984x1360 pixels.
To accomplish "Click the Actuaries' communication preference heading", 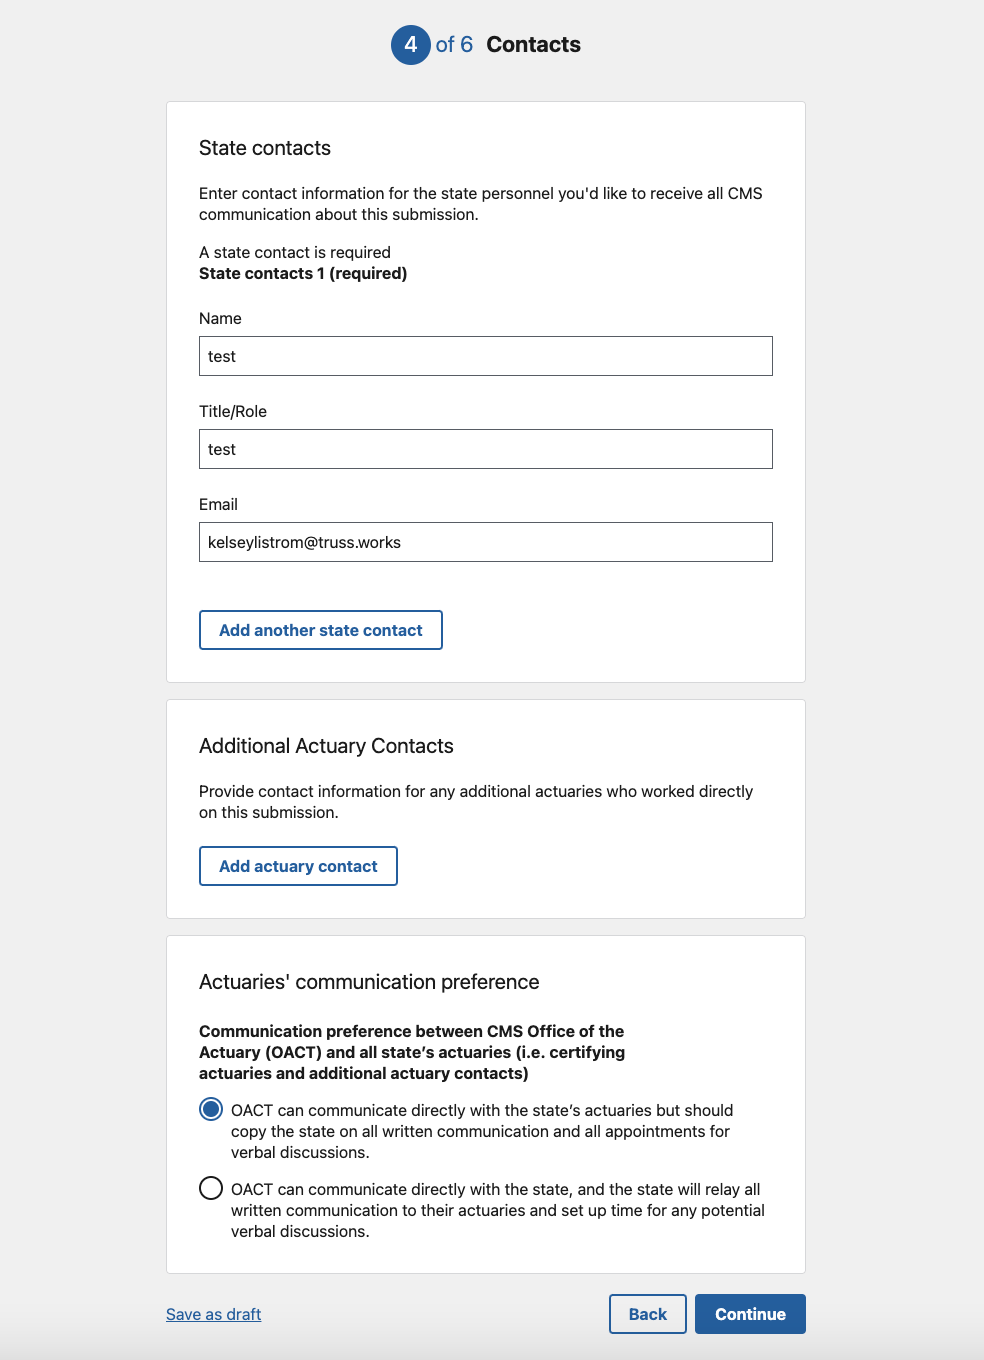I will [x=369, y=983].
